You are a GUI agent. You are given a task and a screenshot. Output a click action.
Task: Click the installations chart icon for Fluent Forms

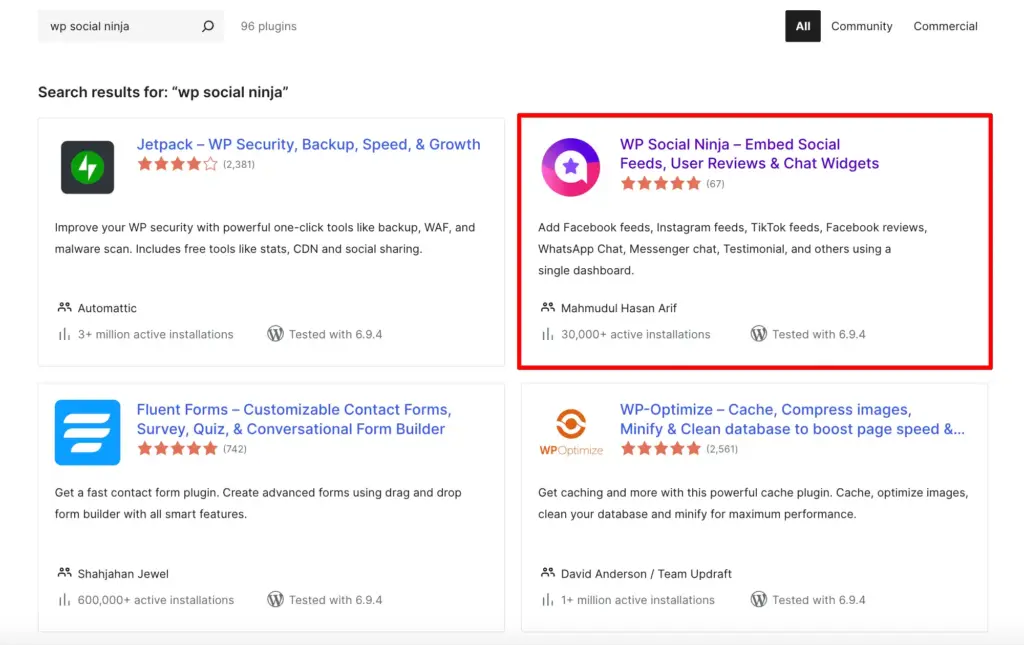[x=64, y=599]
